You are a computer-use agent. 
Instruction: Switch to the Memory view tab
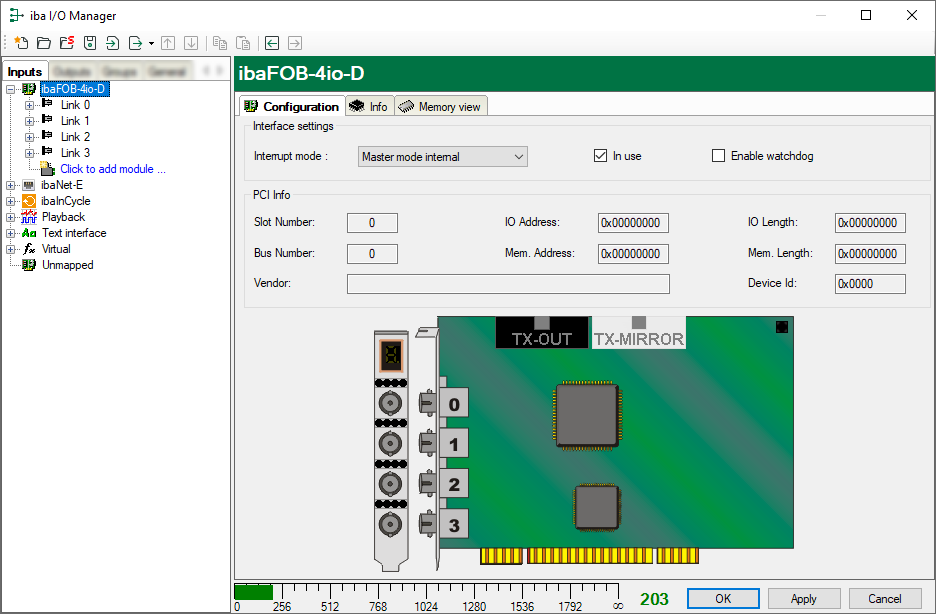tap(440, 107)
